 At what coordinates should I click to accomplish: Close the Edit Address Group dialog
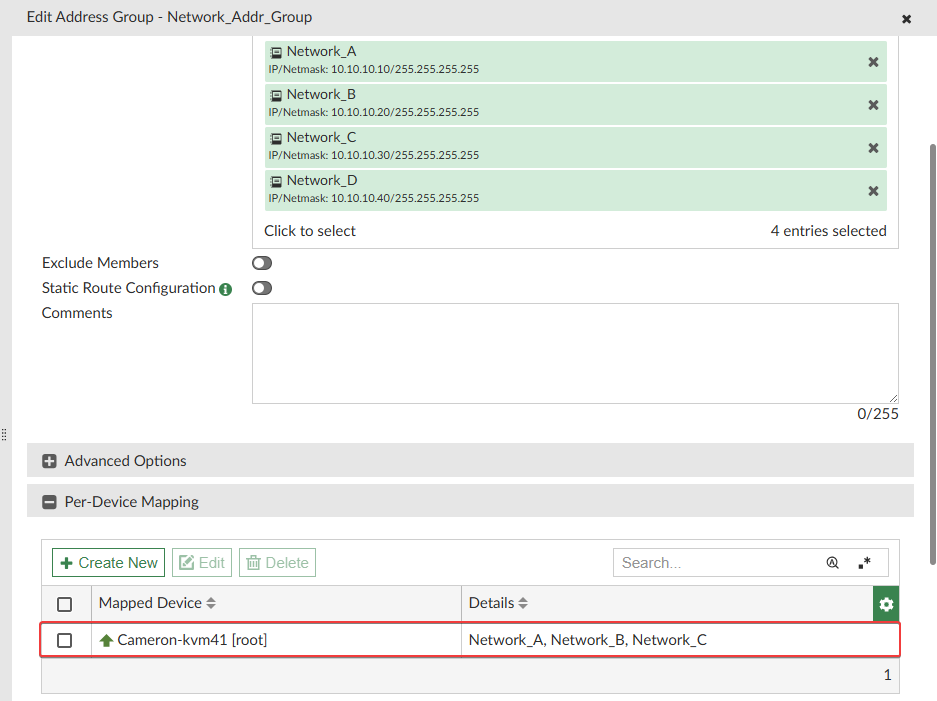point(906,19)
